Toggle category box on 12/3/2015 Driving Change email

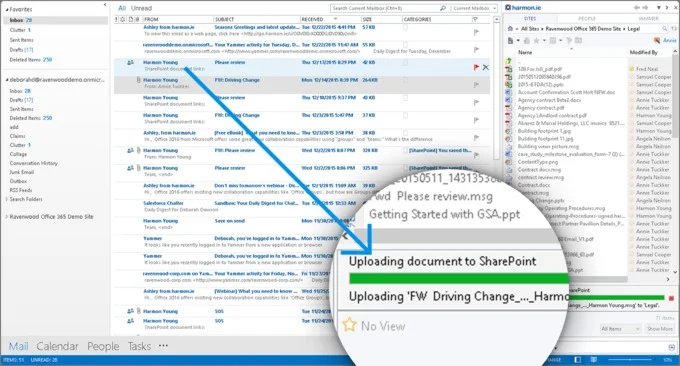(x=405, y=116)
